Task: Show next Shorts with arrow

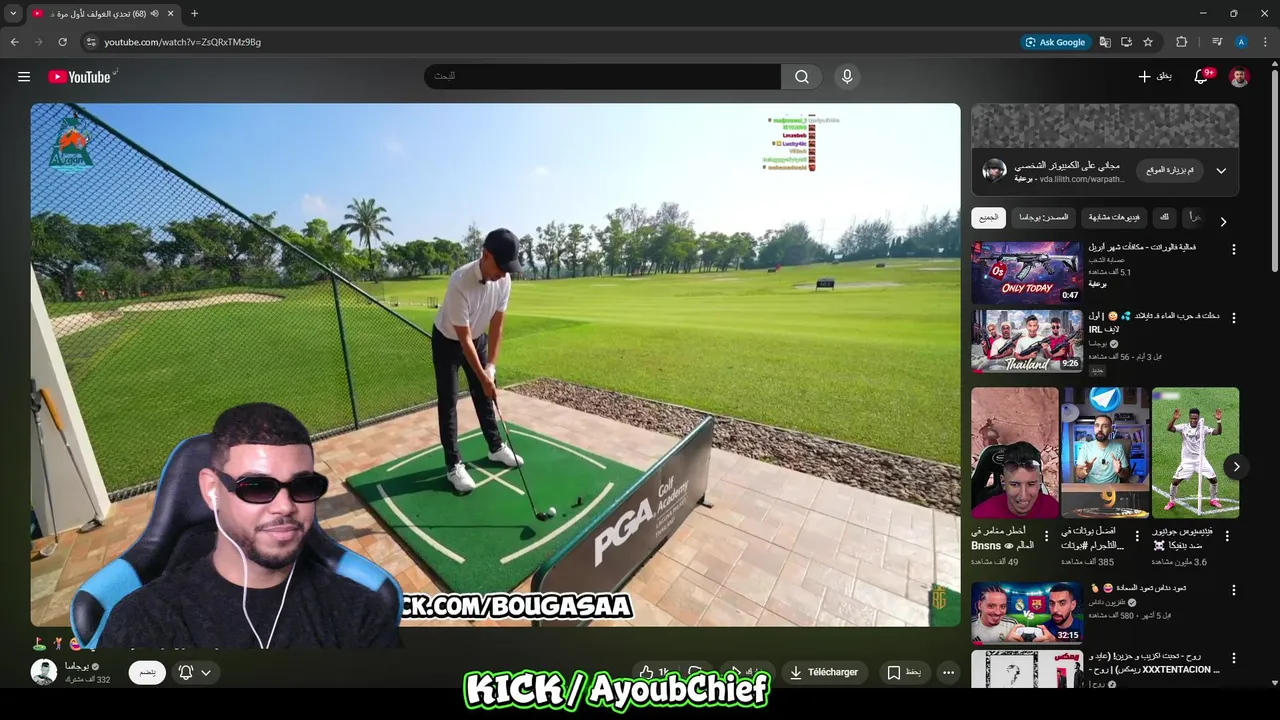Action: (1236, 467)
